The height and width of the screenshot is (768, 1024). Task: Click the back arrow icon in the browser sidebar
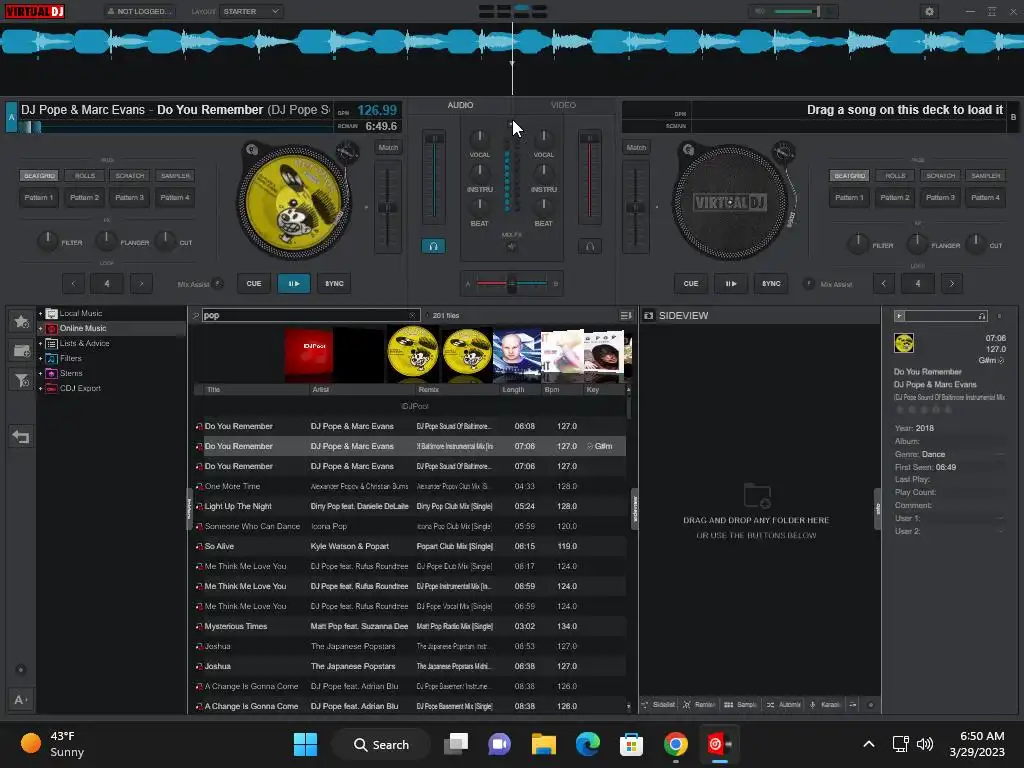coord(21,436)
